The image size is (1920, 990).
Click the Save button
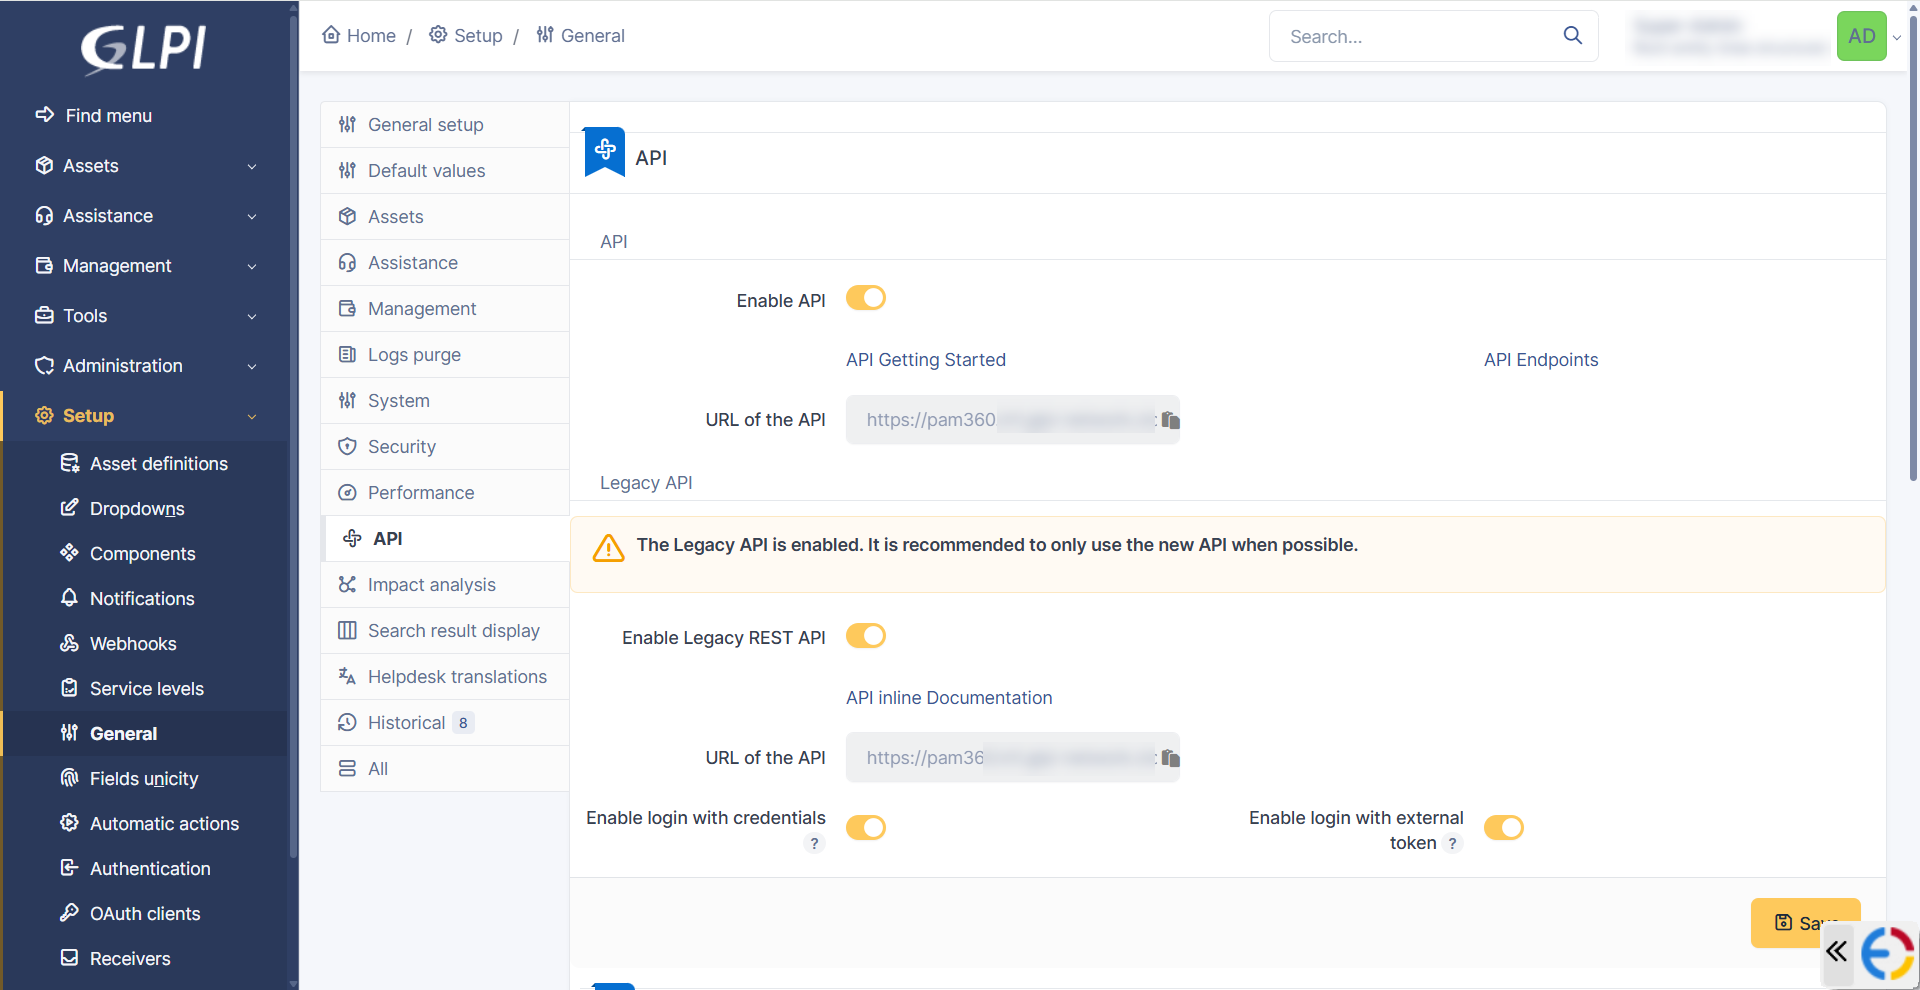click(x=1805, y=922)
